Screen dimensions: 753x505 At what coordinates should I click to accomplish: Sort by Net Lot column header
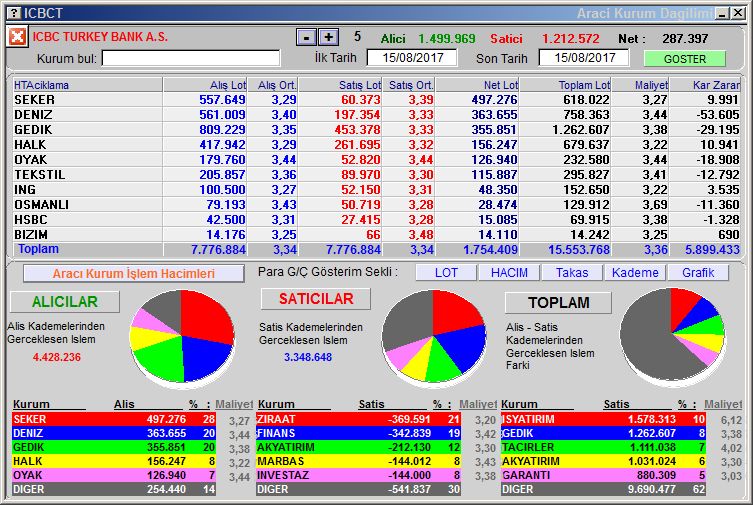pos(477,85)
